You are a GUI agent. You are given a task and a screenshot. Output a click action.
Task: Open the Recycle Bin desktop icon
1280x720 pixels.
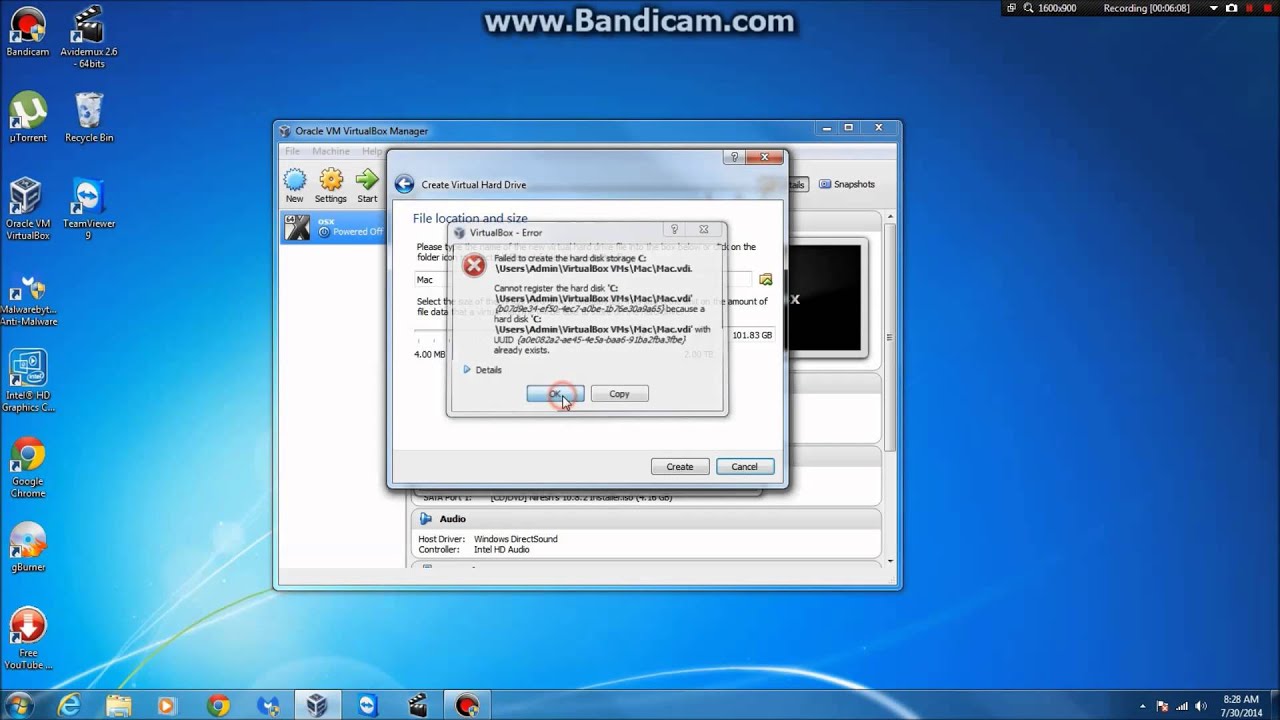coord(89,118)
